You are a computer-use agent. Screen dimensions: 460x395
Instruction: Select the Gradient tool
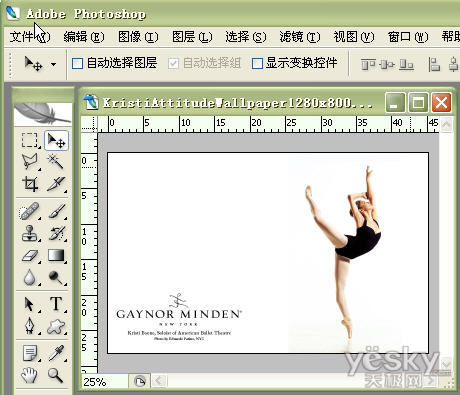56,255
